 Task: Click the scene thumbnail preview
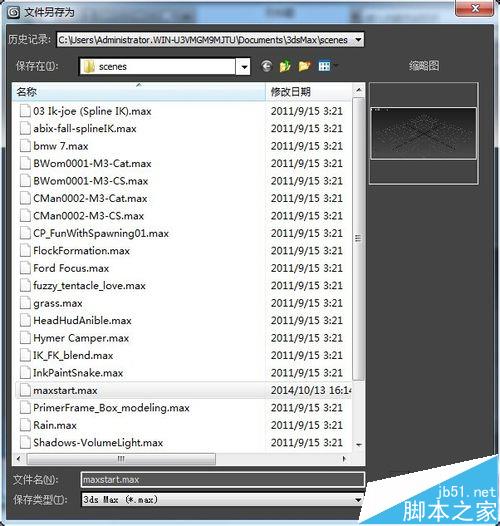423,133
